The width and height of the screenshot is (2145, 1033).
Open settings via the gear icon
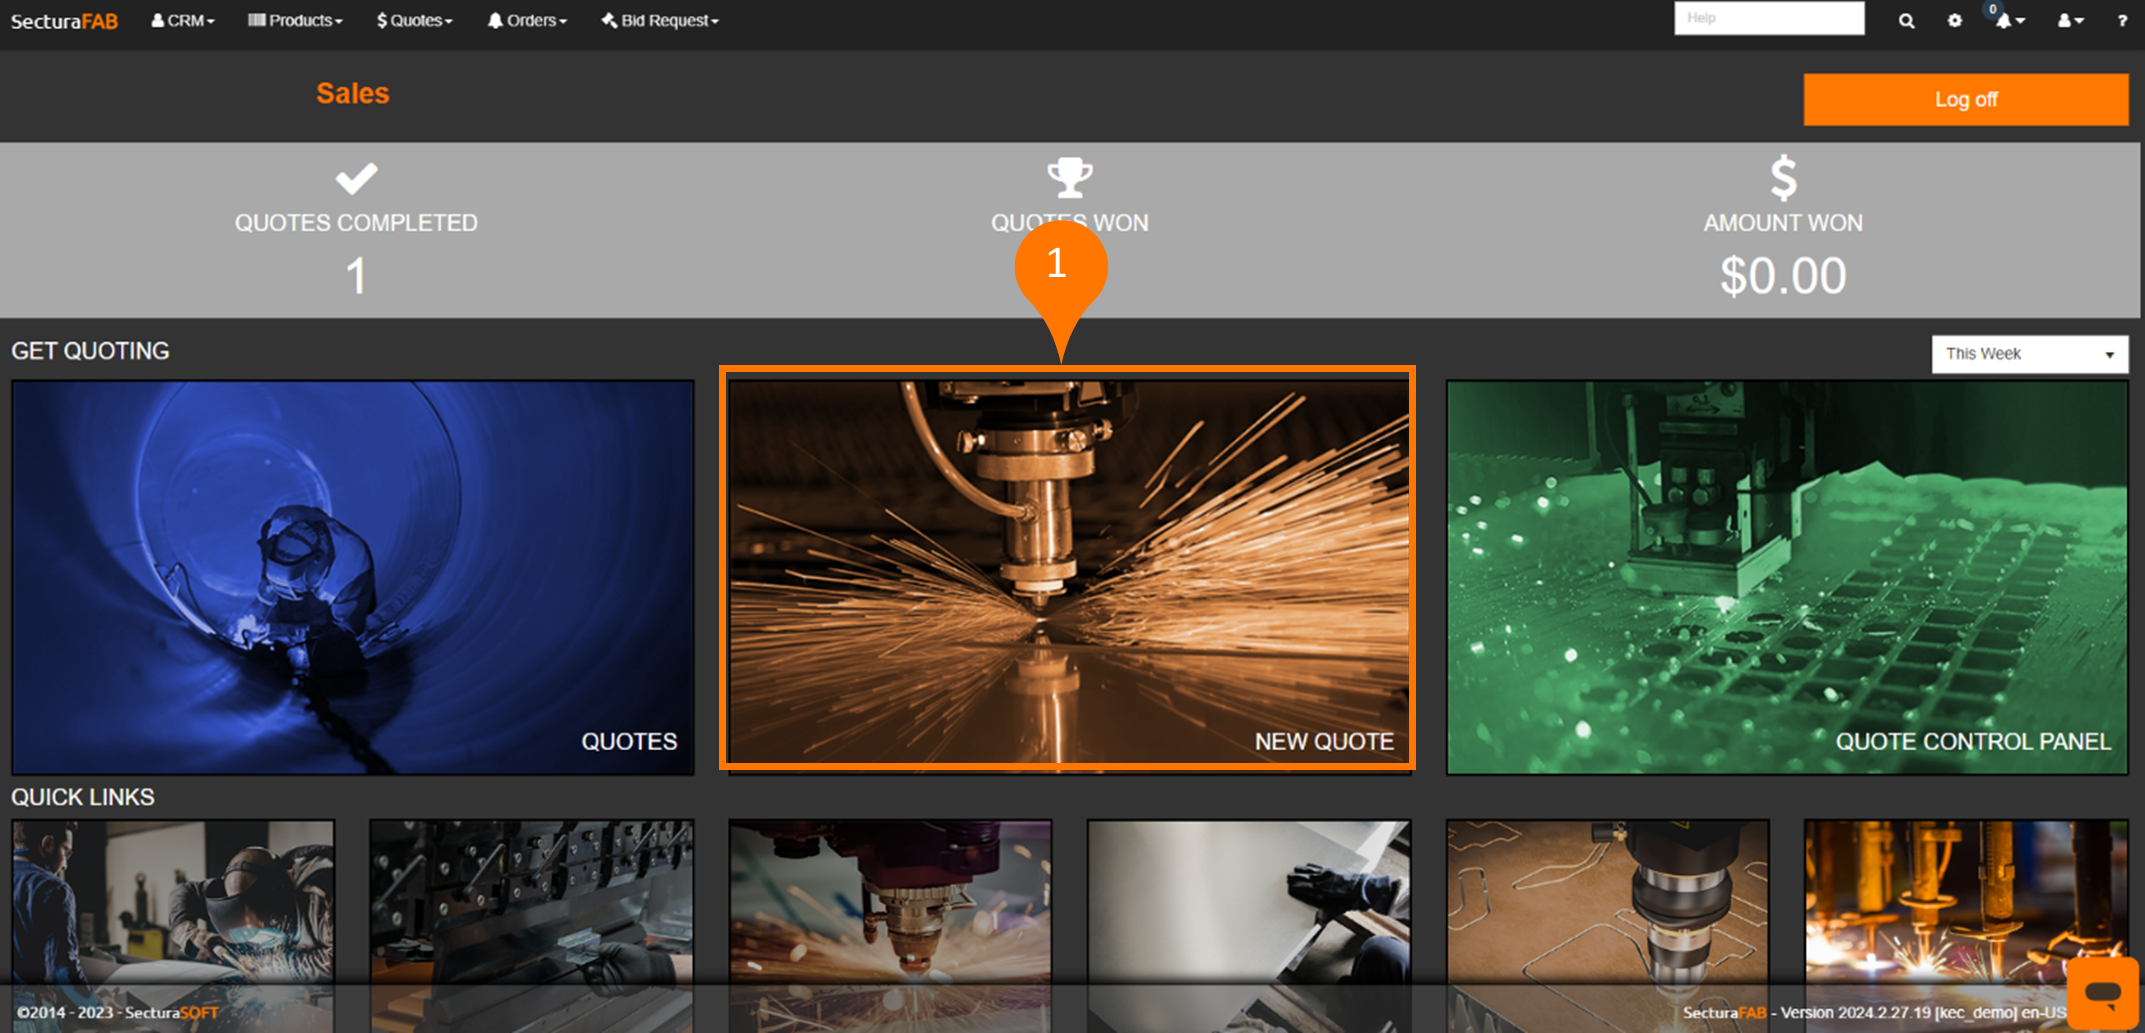coord(1954,21)
